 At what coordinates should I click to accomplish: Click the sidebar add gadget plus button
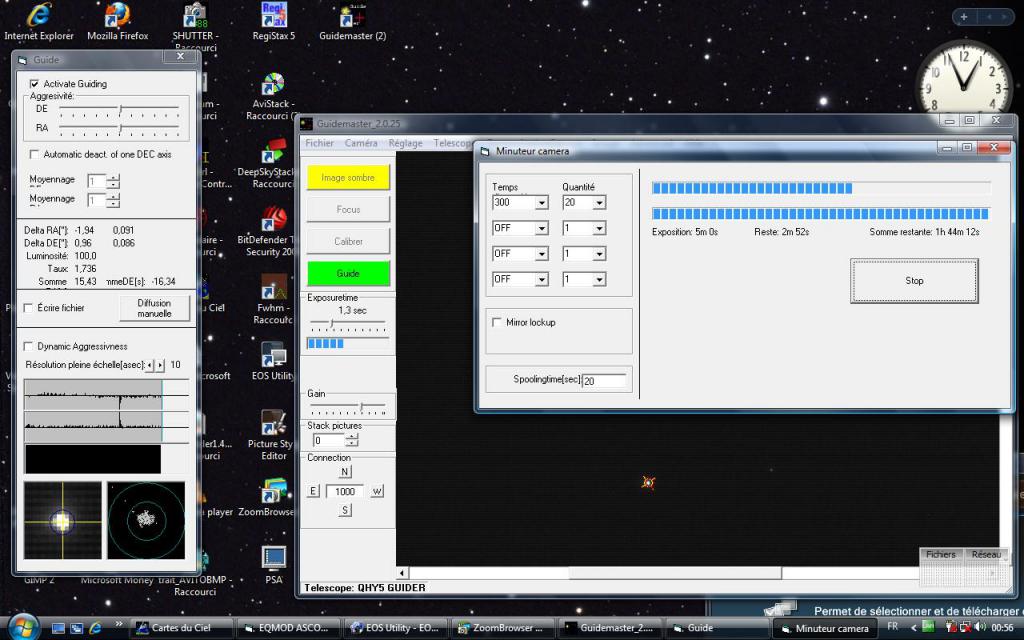click(x=964, y=17)
